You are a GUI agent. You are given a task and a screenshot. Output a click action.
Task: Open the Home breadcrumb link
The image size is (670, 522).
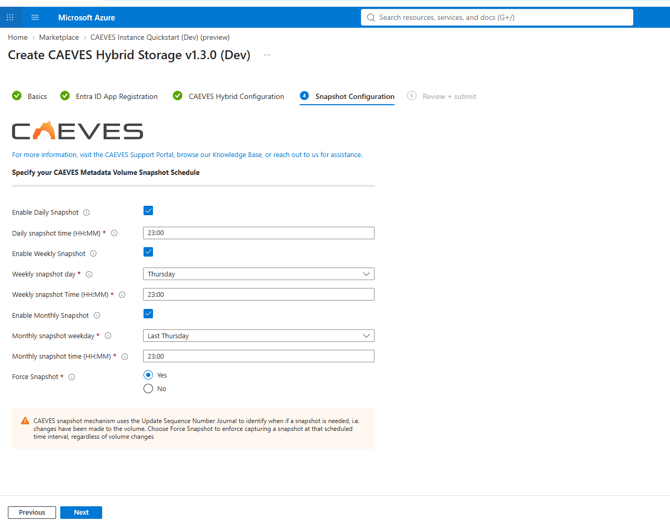point(18,38)
